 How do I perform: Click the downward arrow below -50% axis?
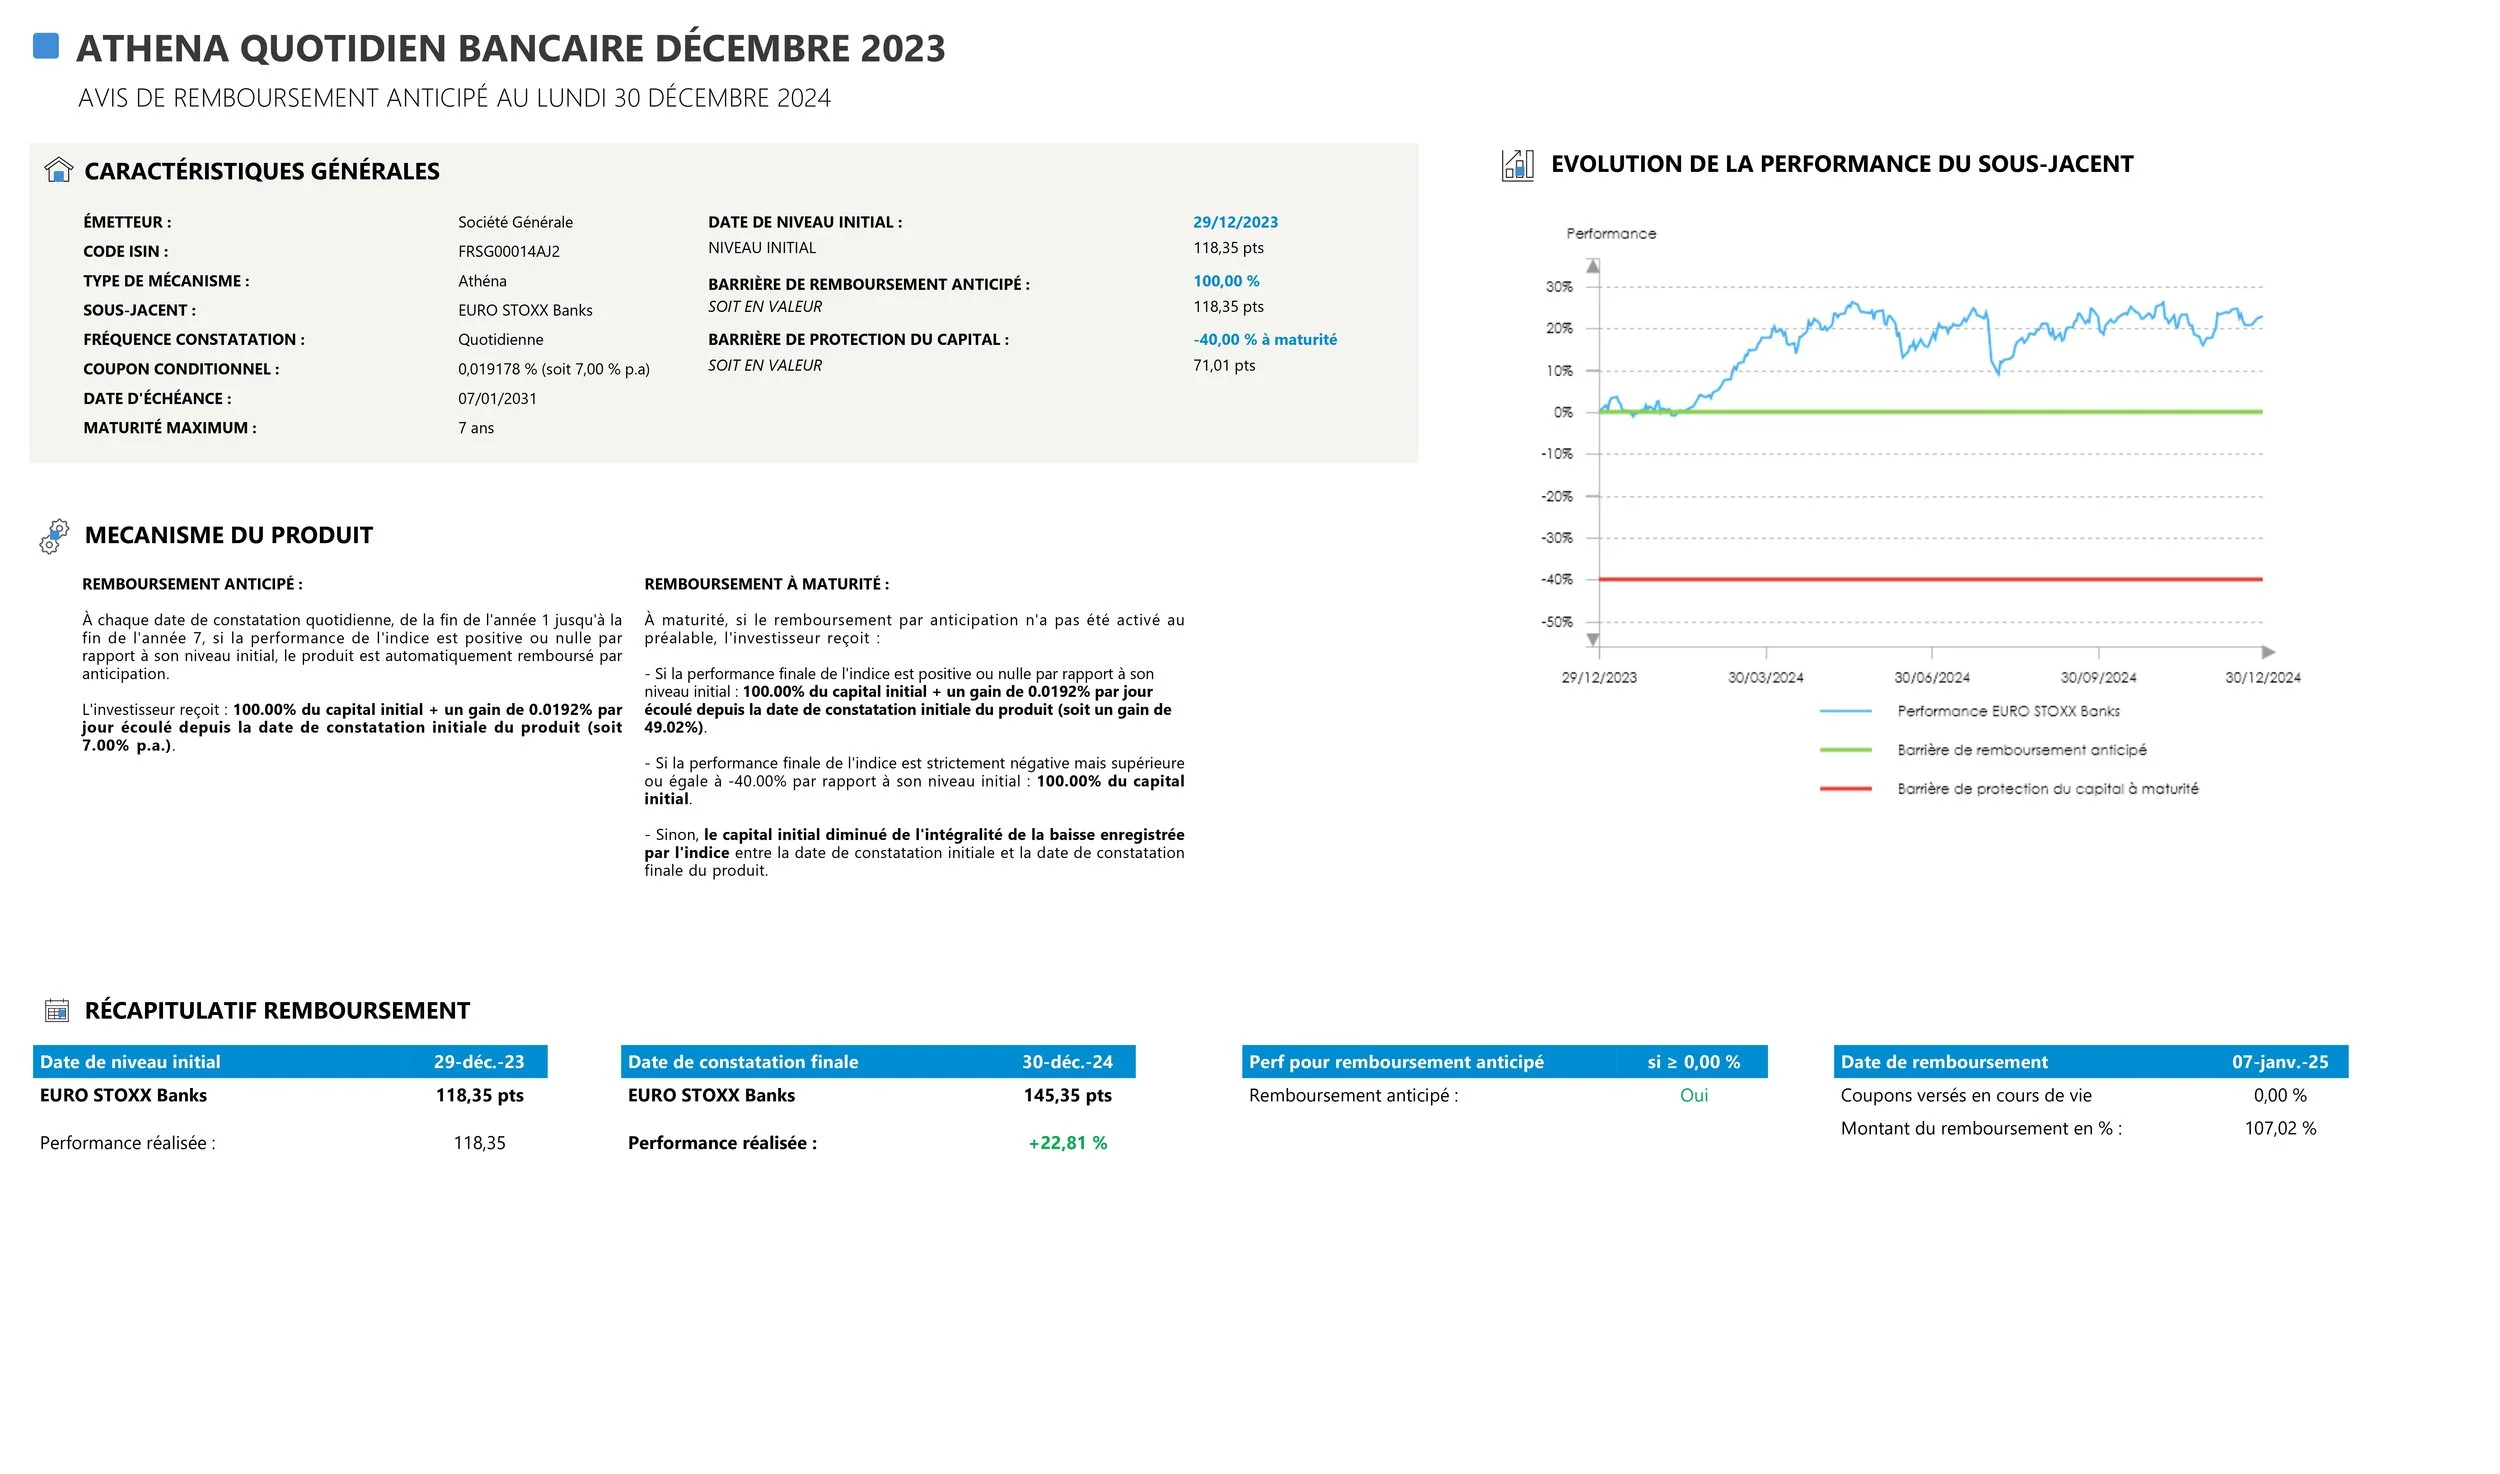click(x=1593, y=639)
